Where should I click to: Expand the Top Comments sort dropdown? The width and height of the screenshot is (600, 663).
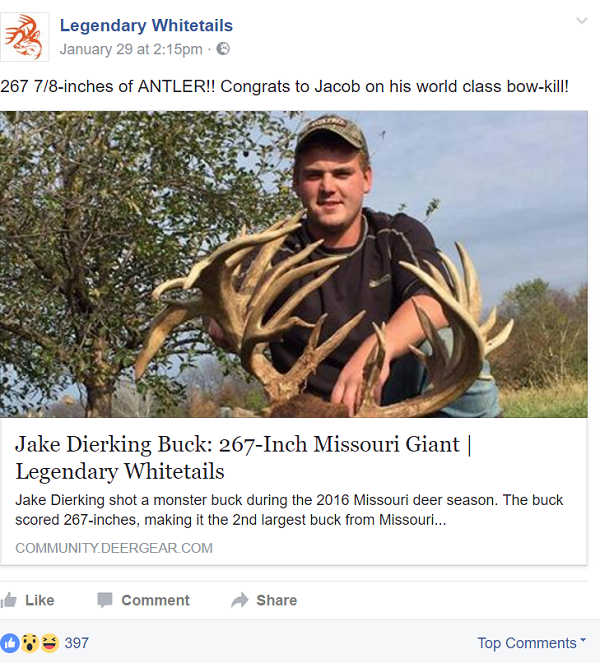[x=531, y=643]
